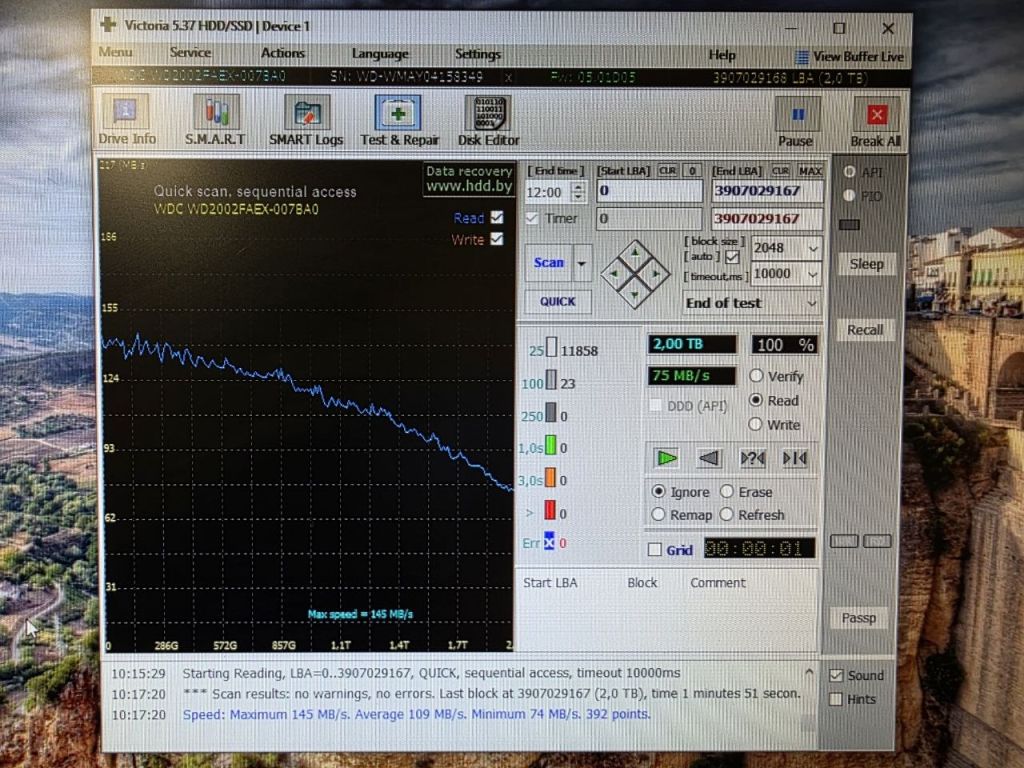The width and height of the screenshot is (1024, 768).
Task: Toggle the Timer checkbox
Action: click(x=532, y=218)
